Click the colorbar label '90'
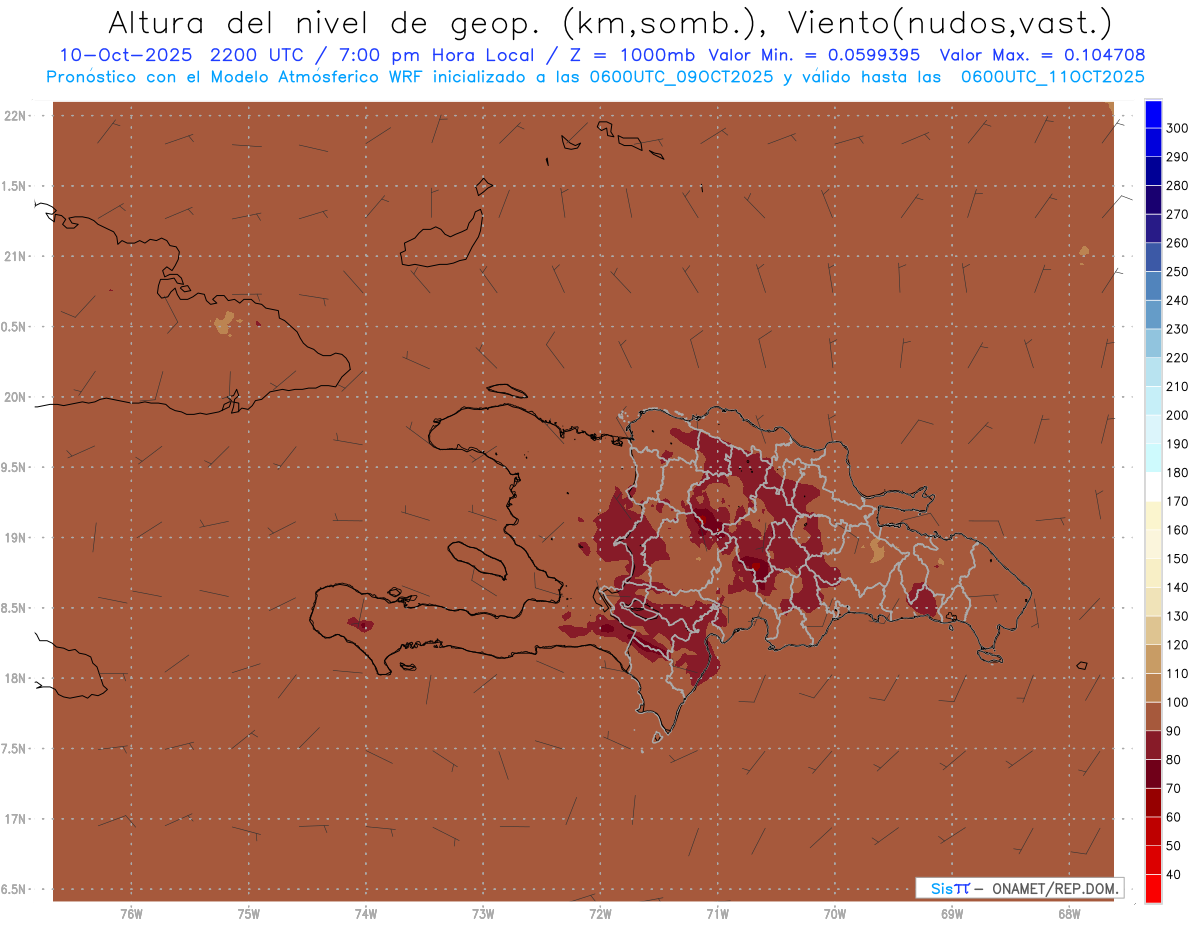This screenshot has width=1200, height=927. coord(1174,731)
